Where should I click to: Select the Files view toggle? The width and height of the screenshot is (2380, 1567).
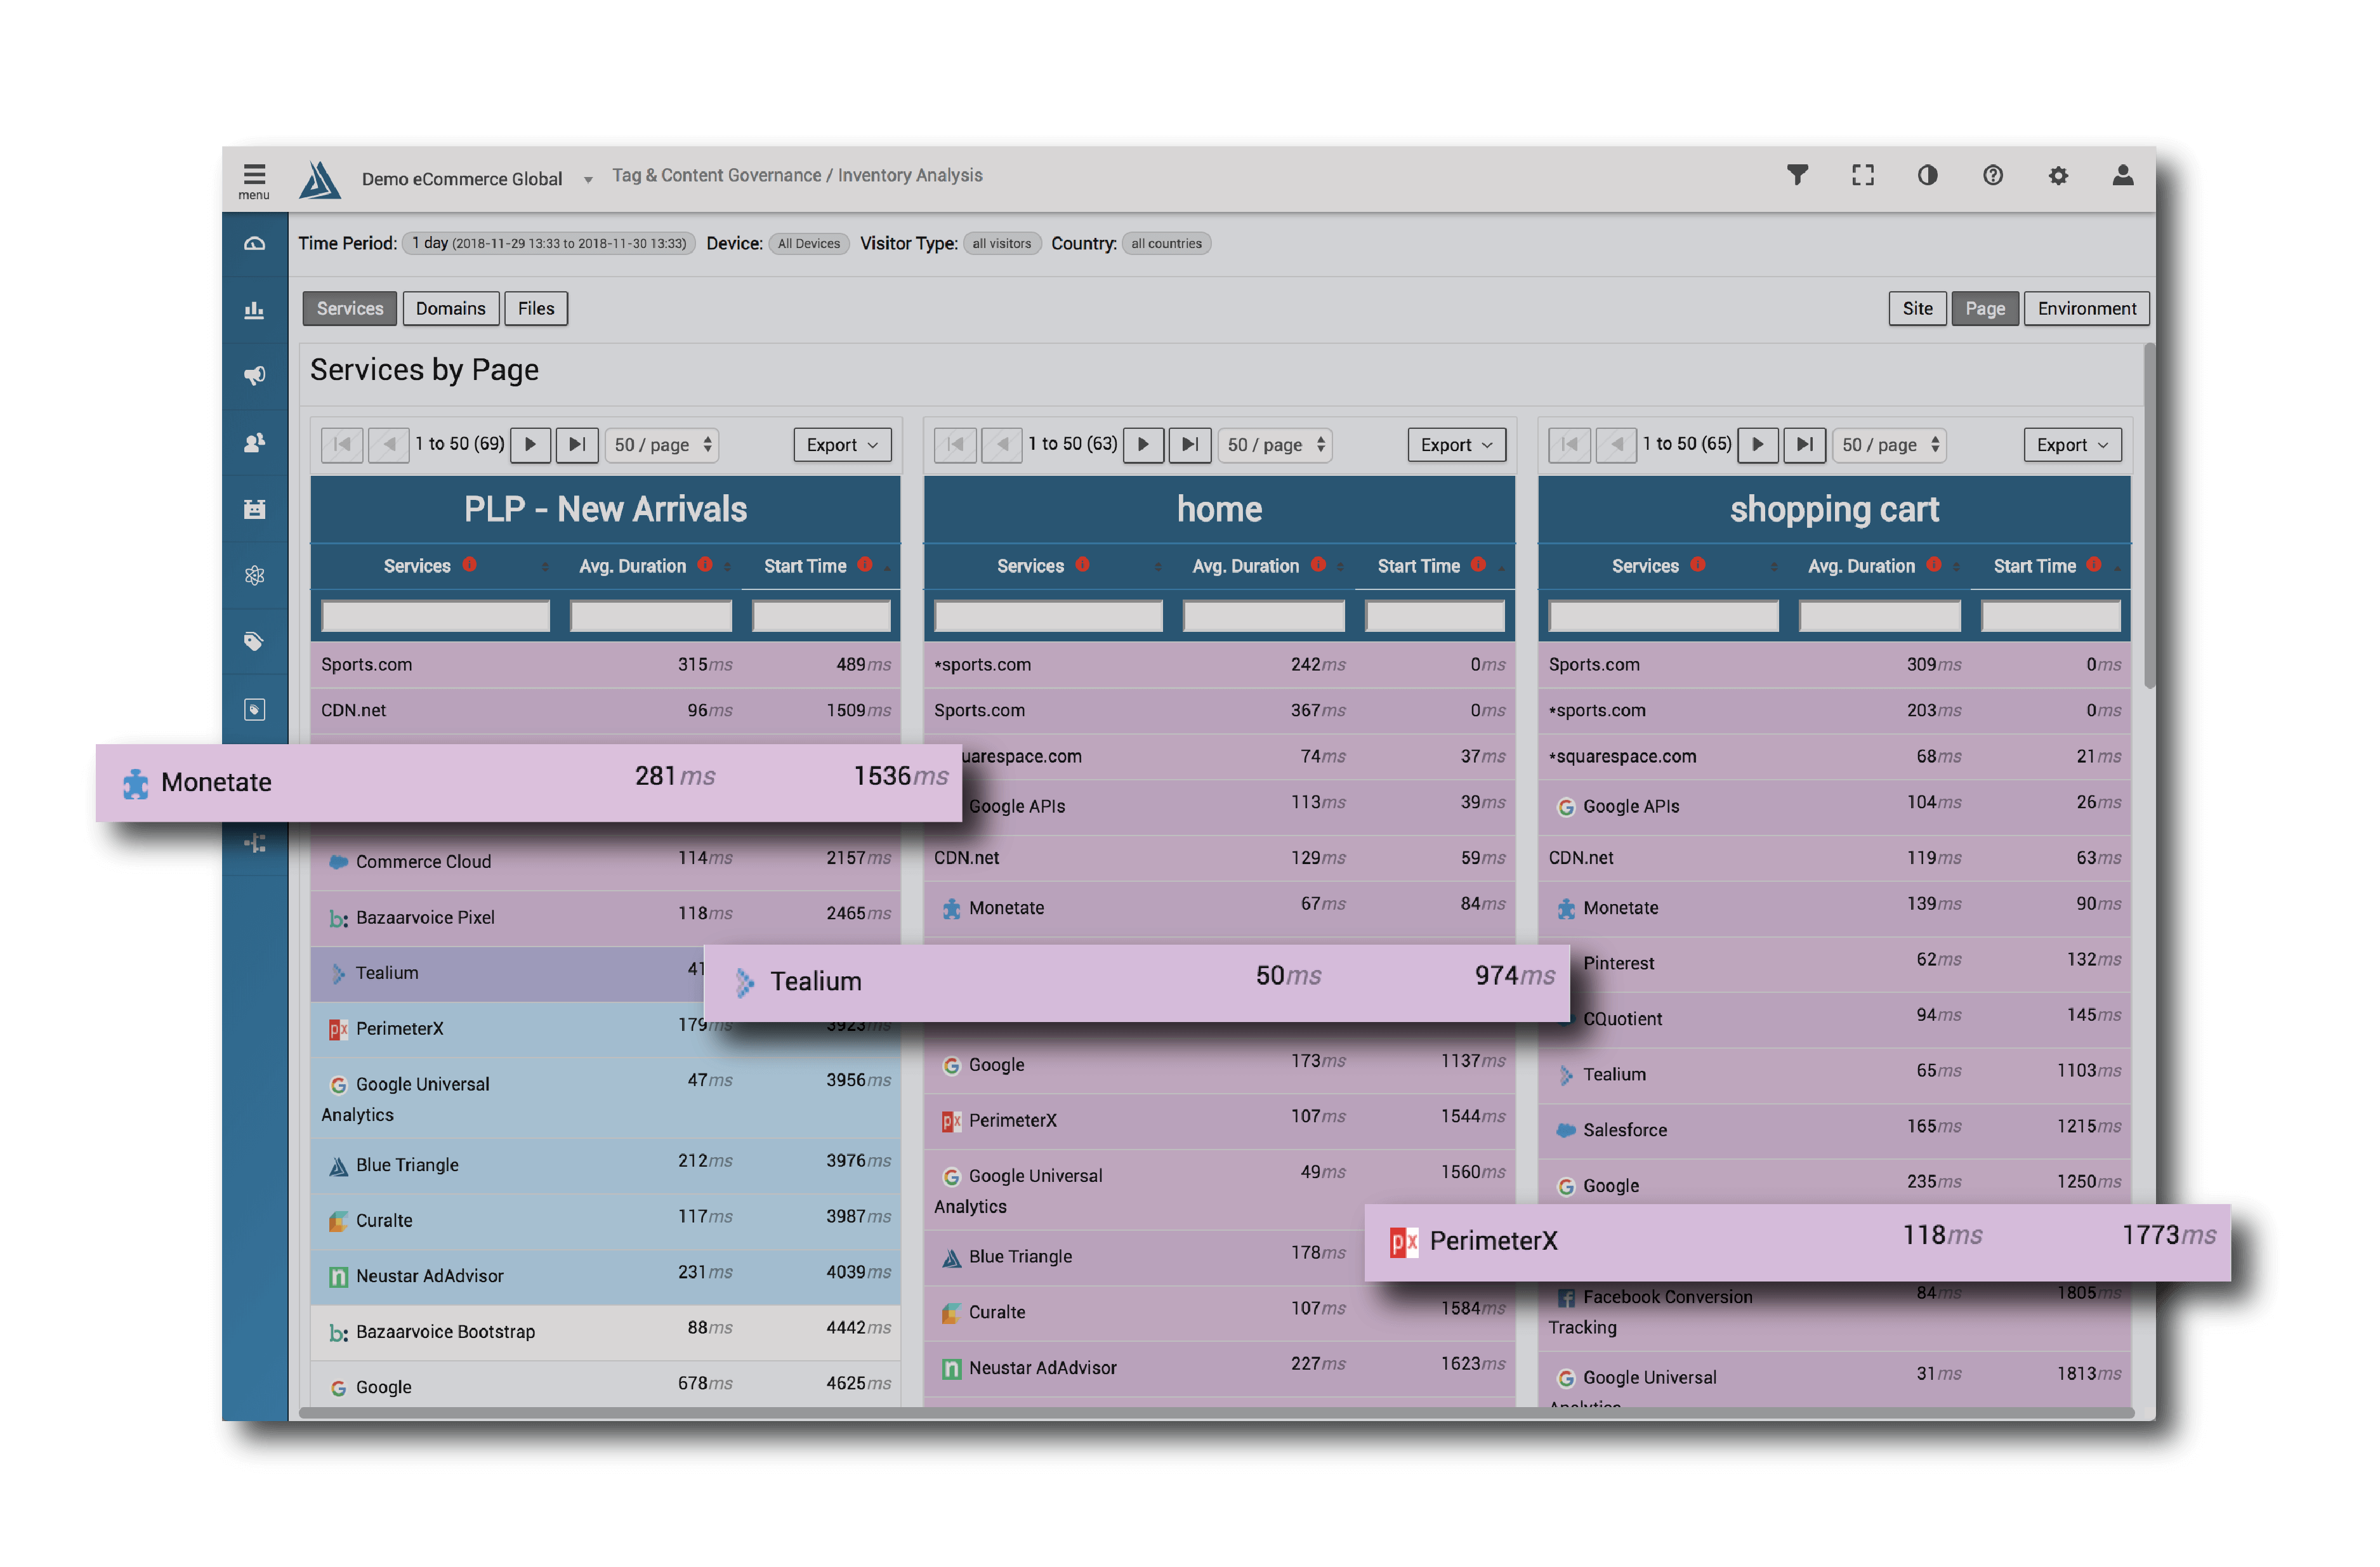click(536, 308)
